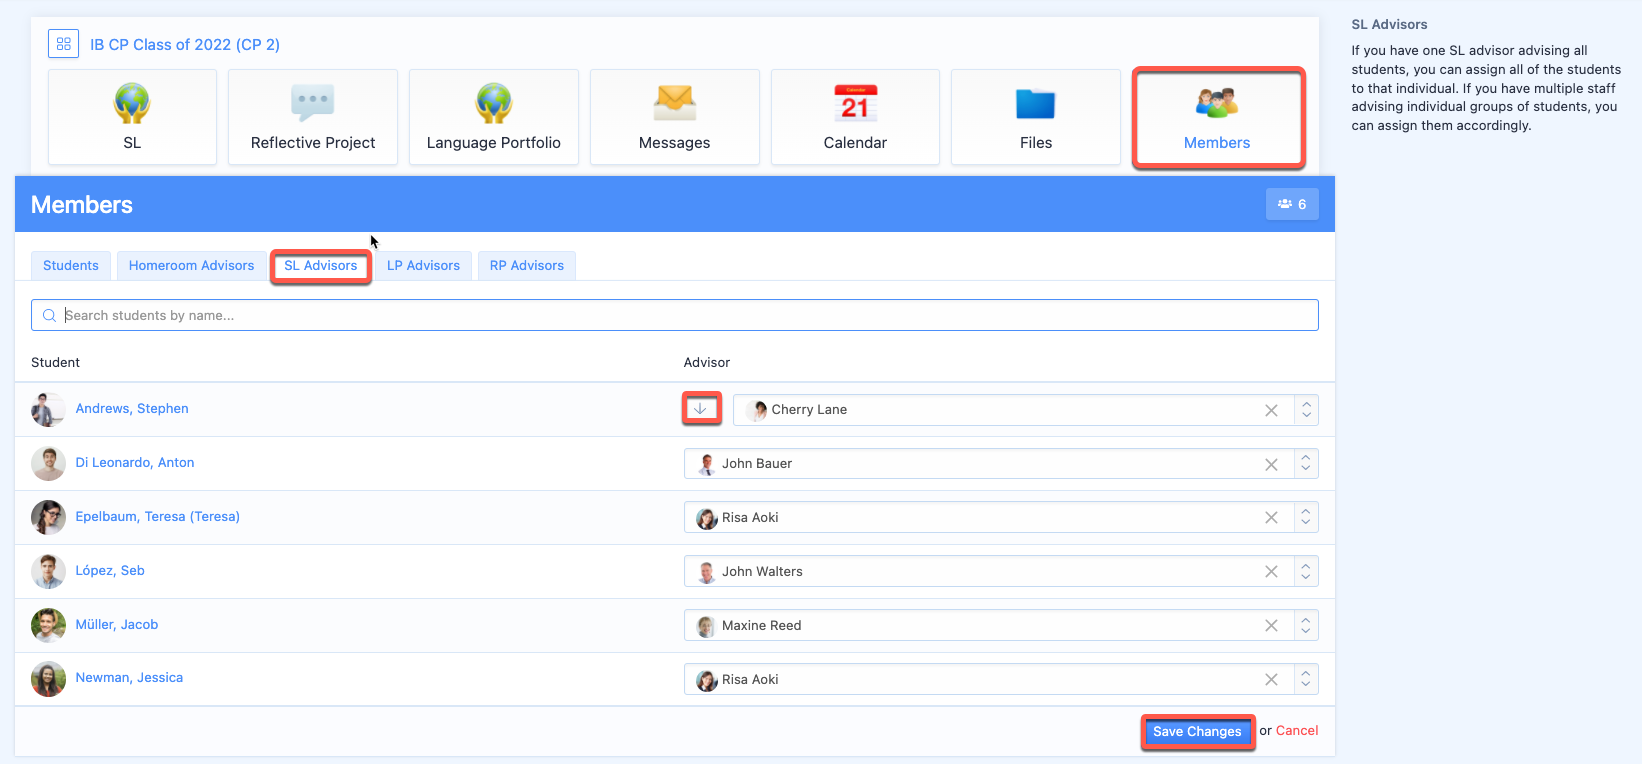The height and width of the screenshot is (764, 1642).
Task: Open IB CP Class of 2022 link
Action: tap(185, 45)
